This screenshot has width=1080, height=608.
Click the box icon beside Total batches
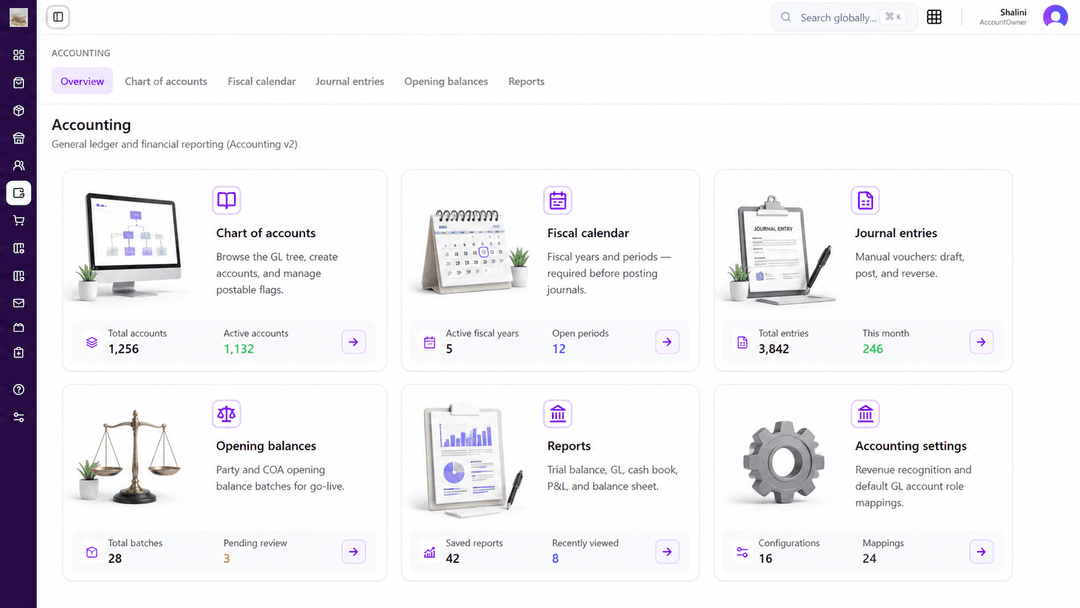(x=92, y=552)
